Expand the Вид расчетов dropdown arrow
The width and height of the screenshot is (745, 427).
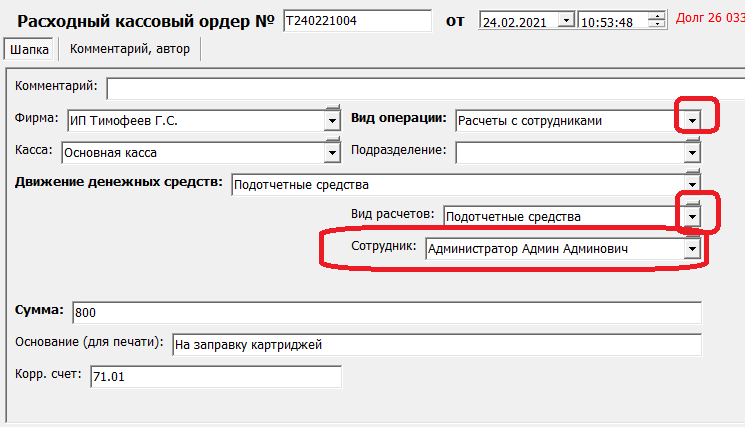click(x=692, y=216)
